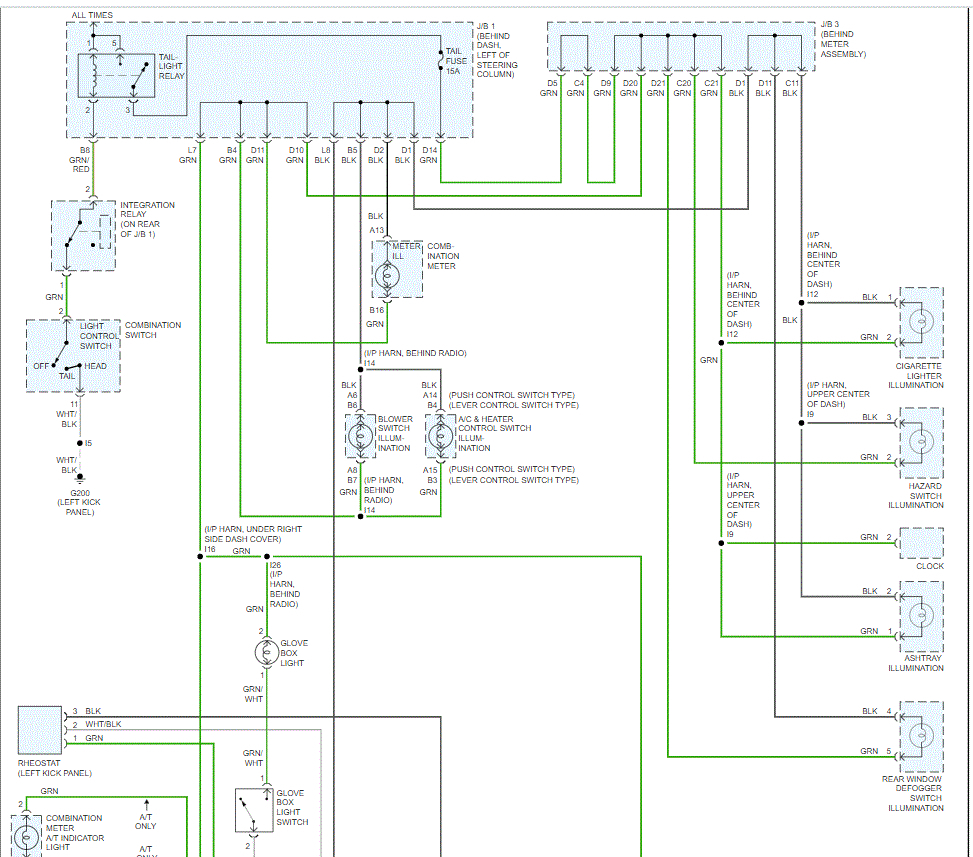Select the blower switch illumination bulb symbol
Image resolution: width=973 pixels, height=857 pixels.
pos(361,436)
